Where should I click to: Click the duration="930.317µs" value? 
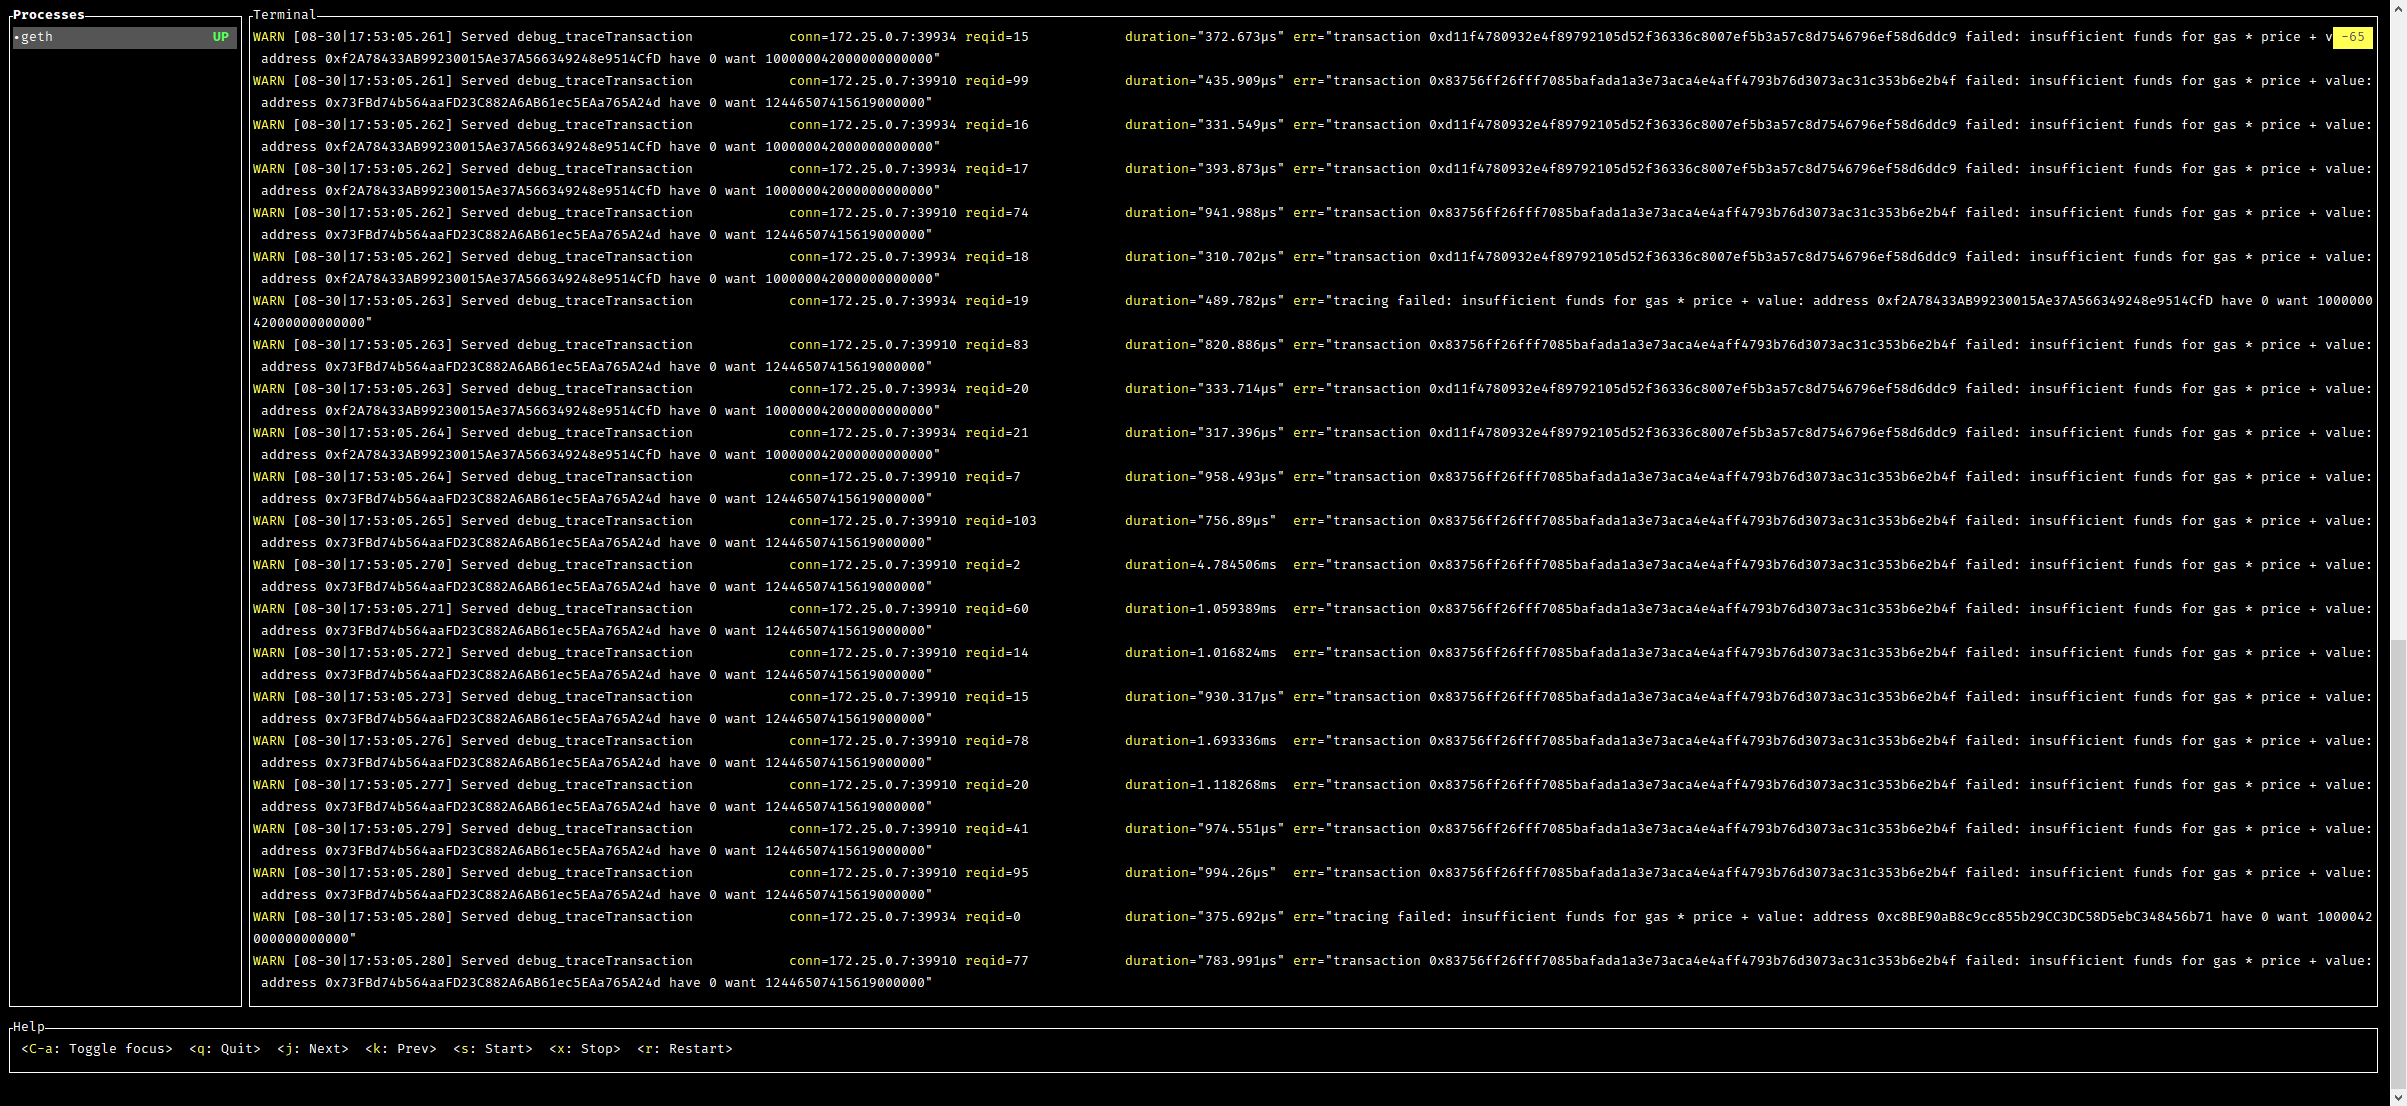click(1205, 697)
